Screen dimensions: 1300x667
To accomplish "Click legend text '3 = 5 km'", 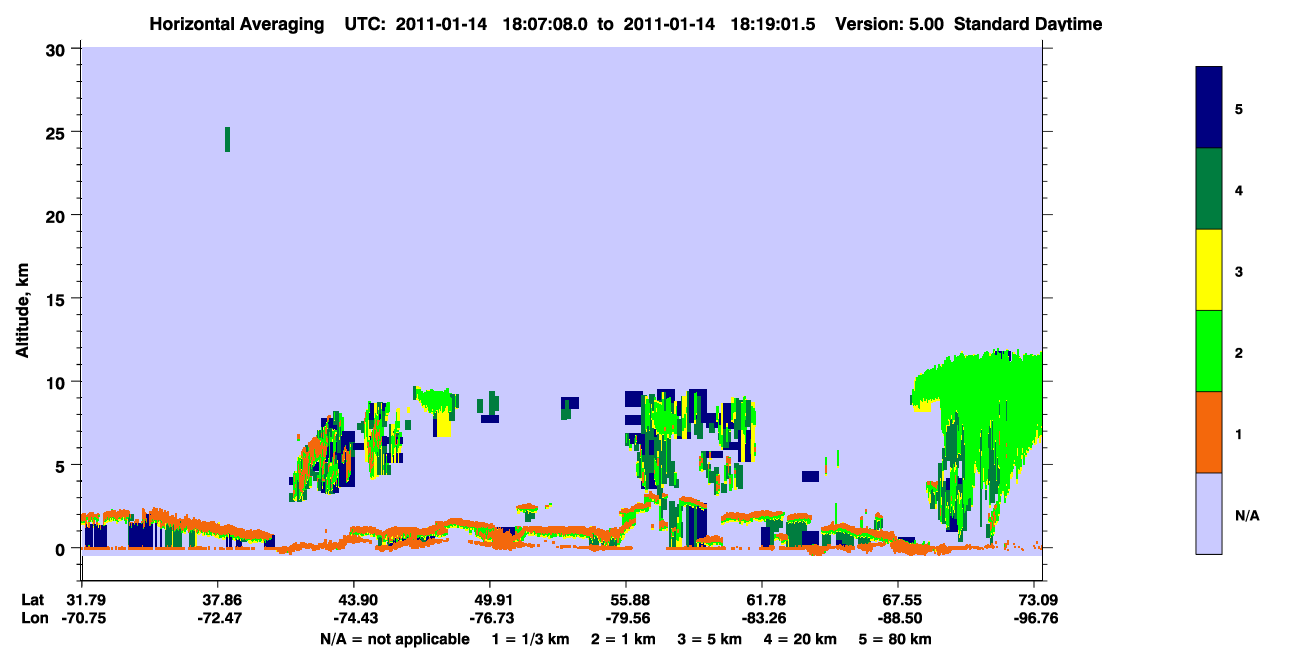I will tap(710, 639).
